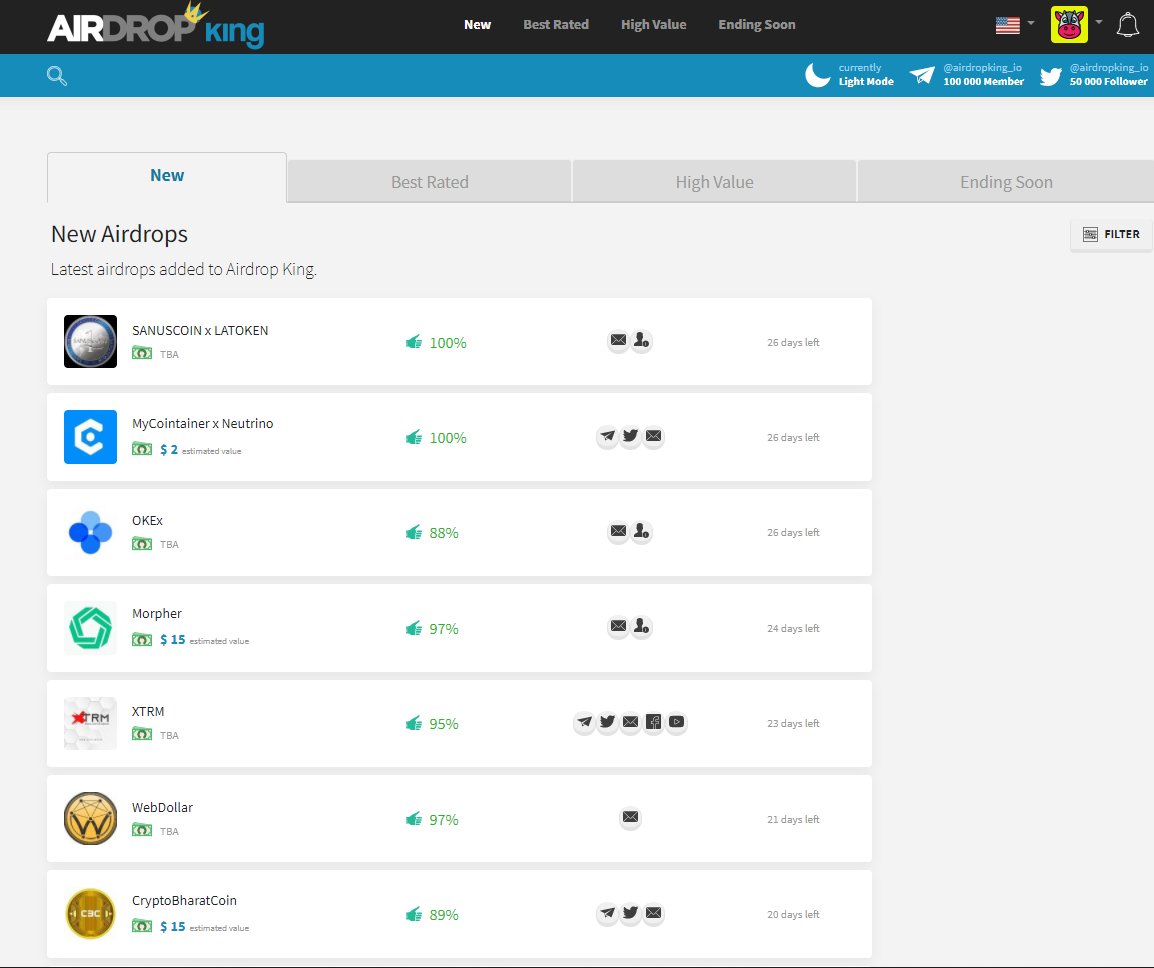
Task: Open notifications bell icon
Action: click(1128, 24)
